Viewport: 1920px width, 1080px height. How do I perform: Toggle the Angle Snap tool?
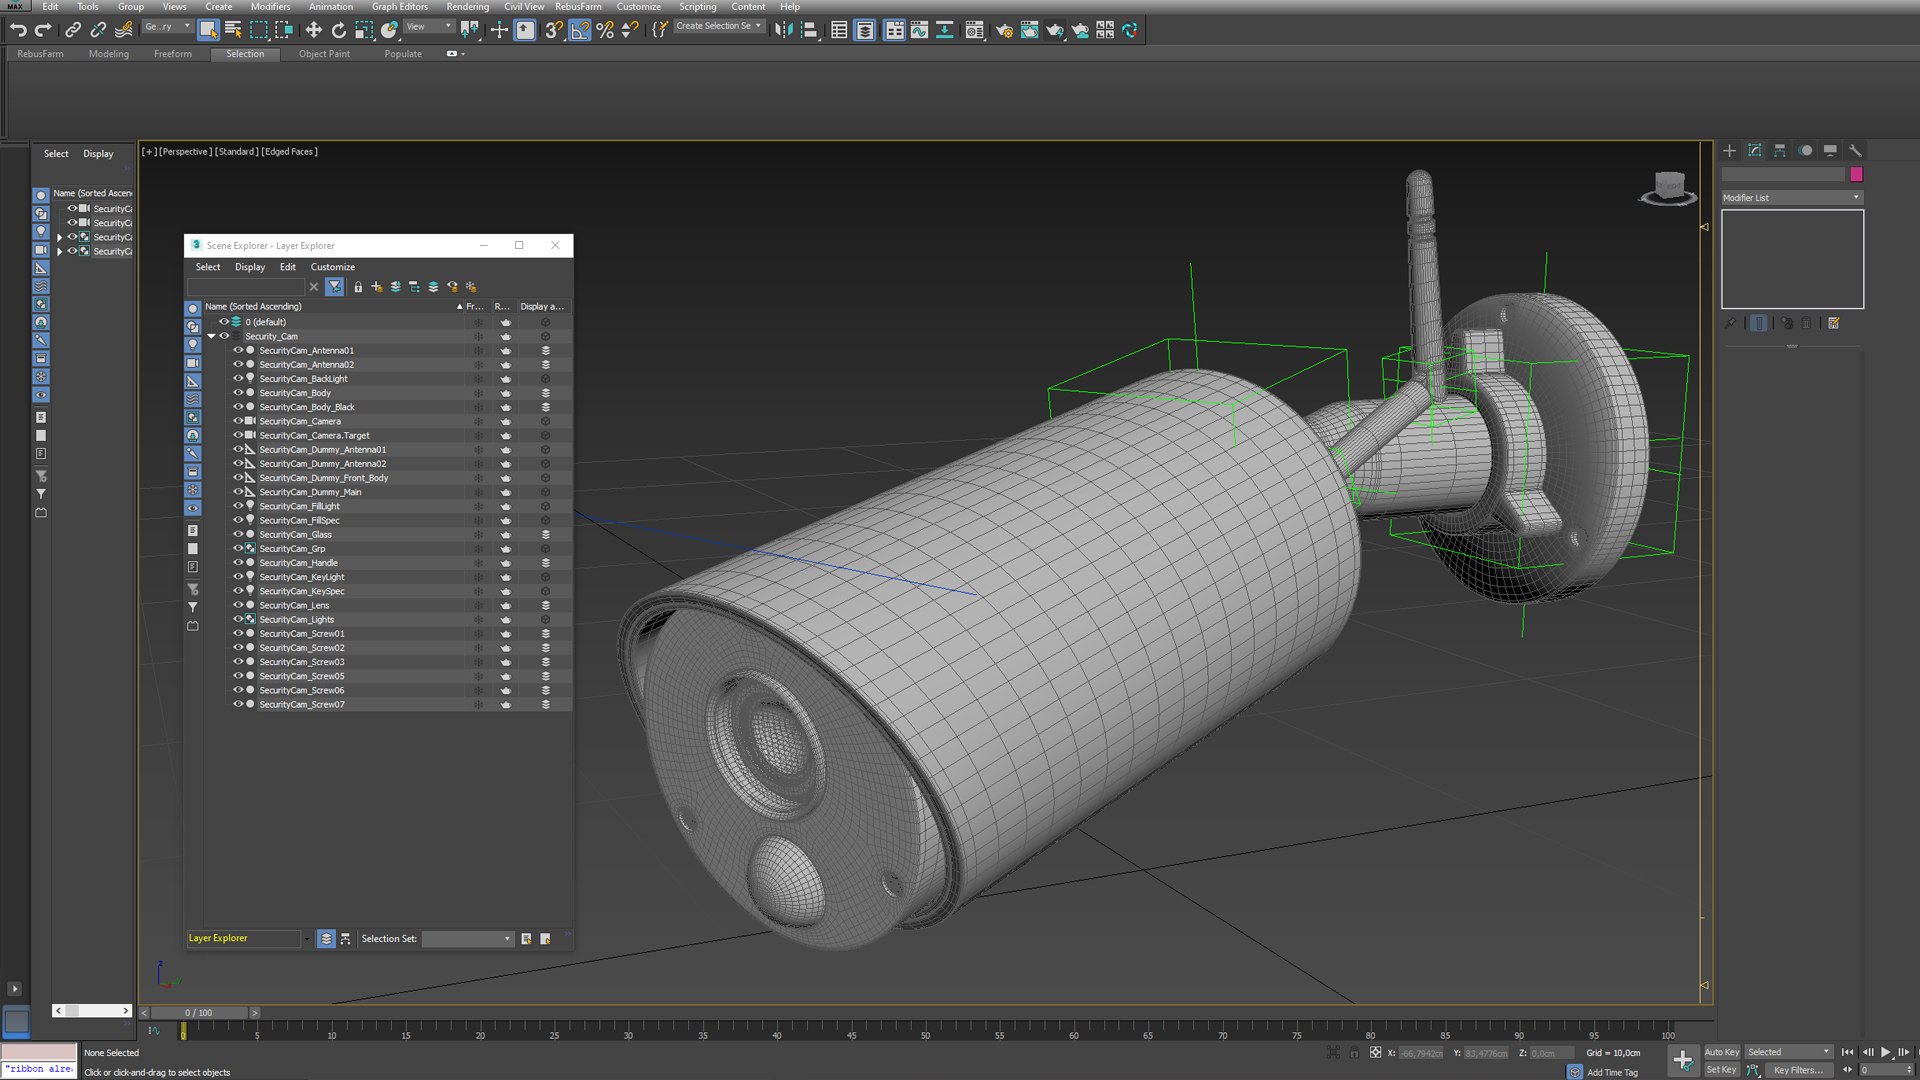point(580,30)
